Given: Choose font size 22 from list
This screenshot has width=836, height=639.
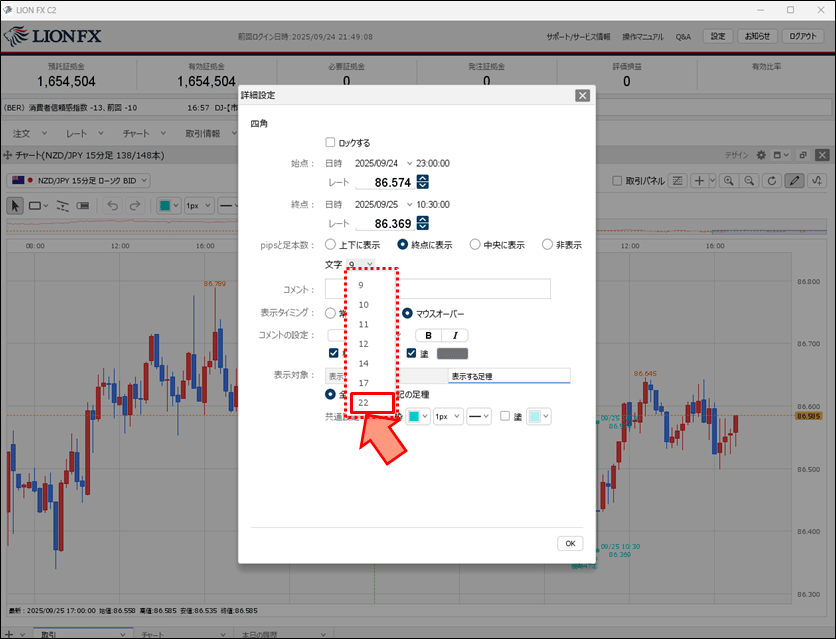Looking at the screenshot, I should [365, 403].
